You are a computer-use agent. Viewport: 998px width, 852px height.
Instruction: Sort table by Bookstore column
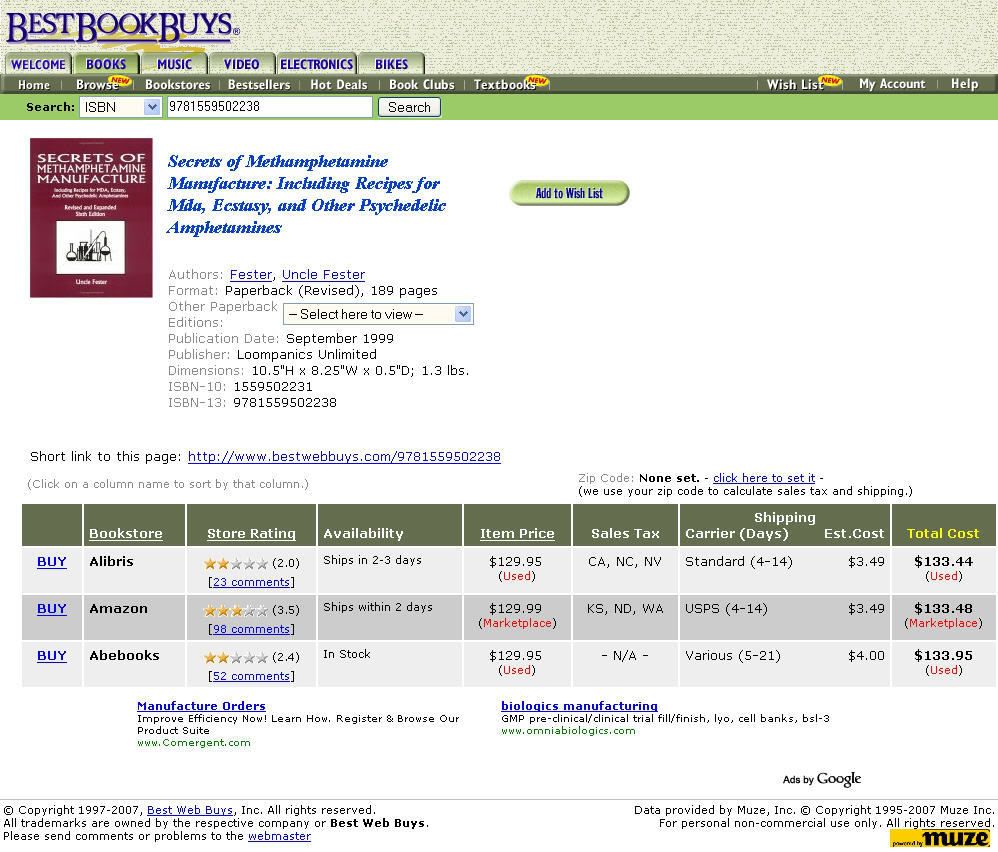[x=126, y=533]
